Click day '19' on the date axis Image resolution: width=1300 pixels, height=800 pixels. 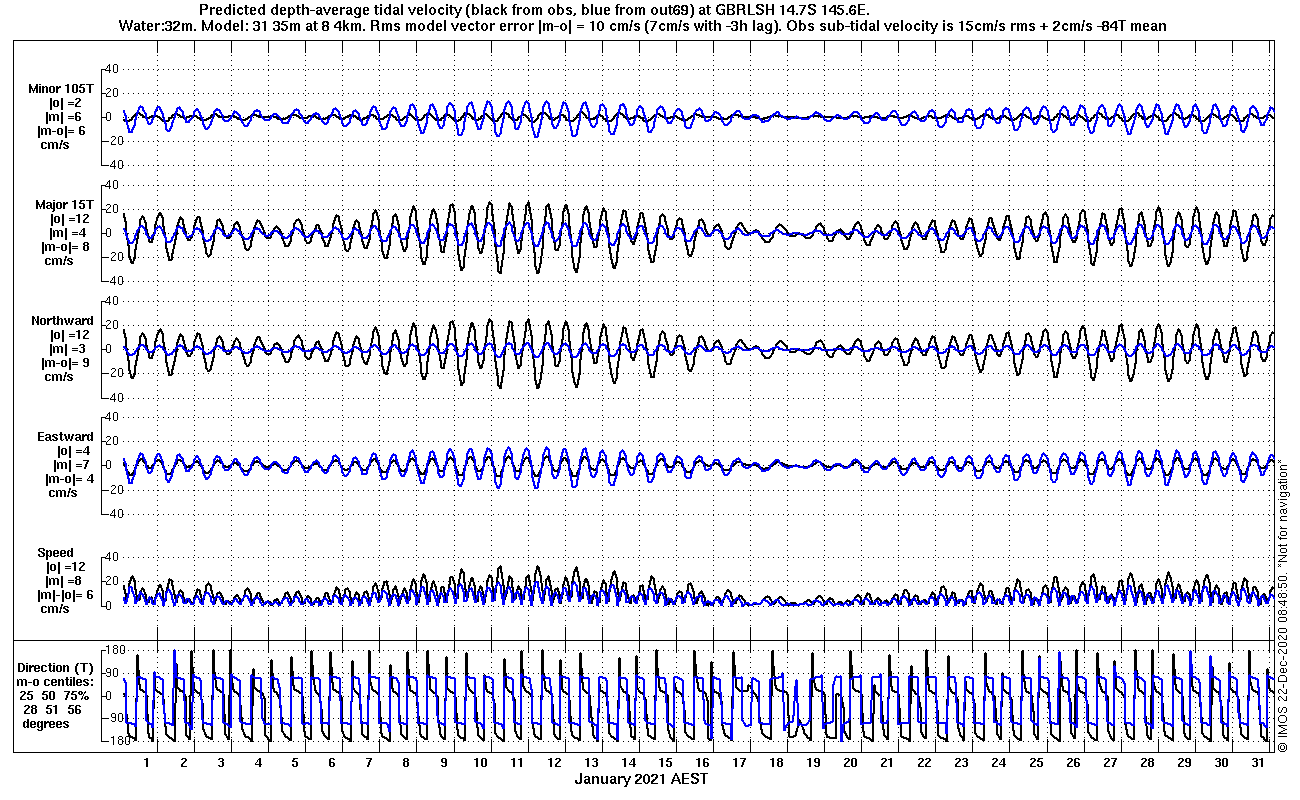(x=813, y=763)
